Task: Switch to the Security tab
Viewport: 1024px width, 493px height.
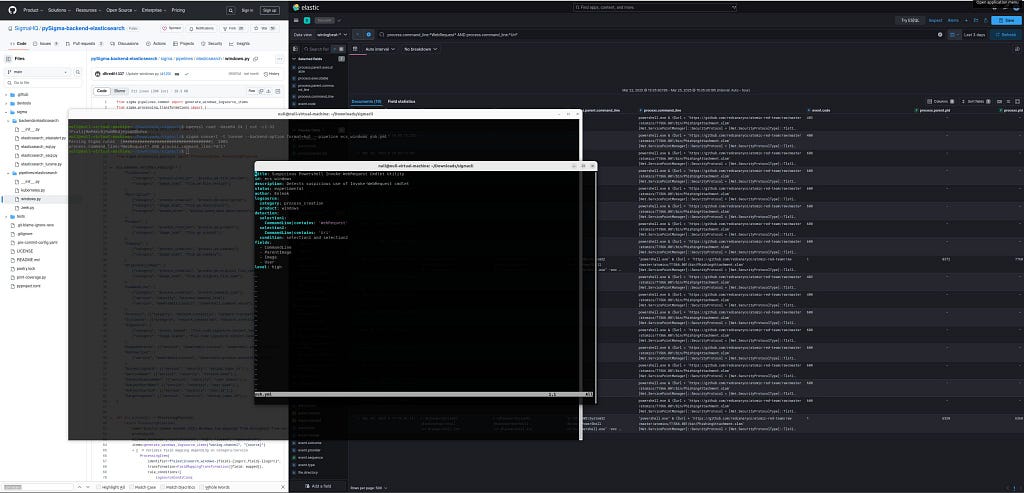Action: pyautogui.click(x=212, y=43)
